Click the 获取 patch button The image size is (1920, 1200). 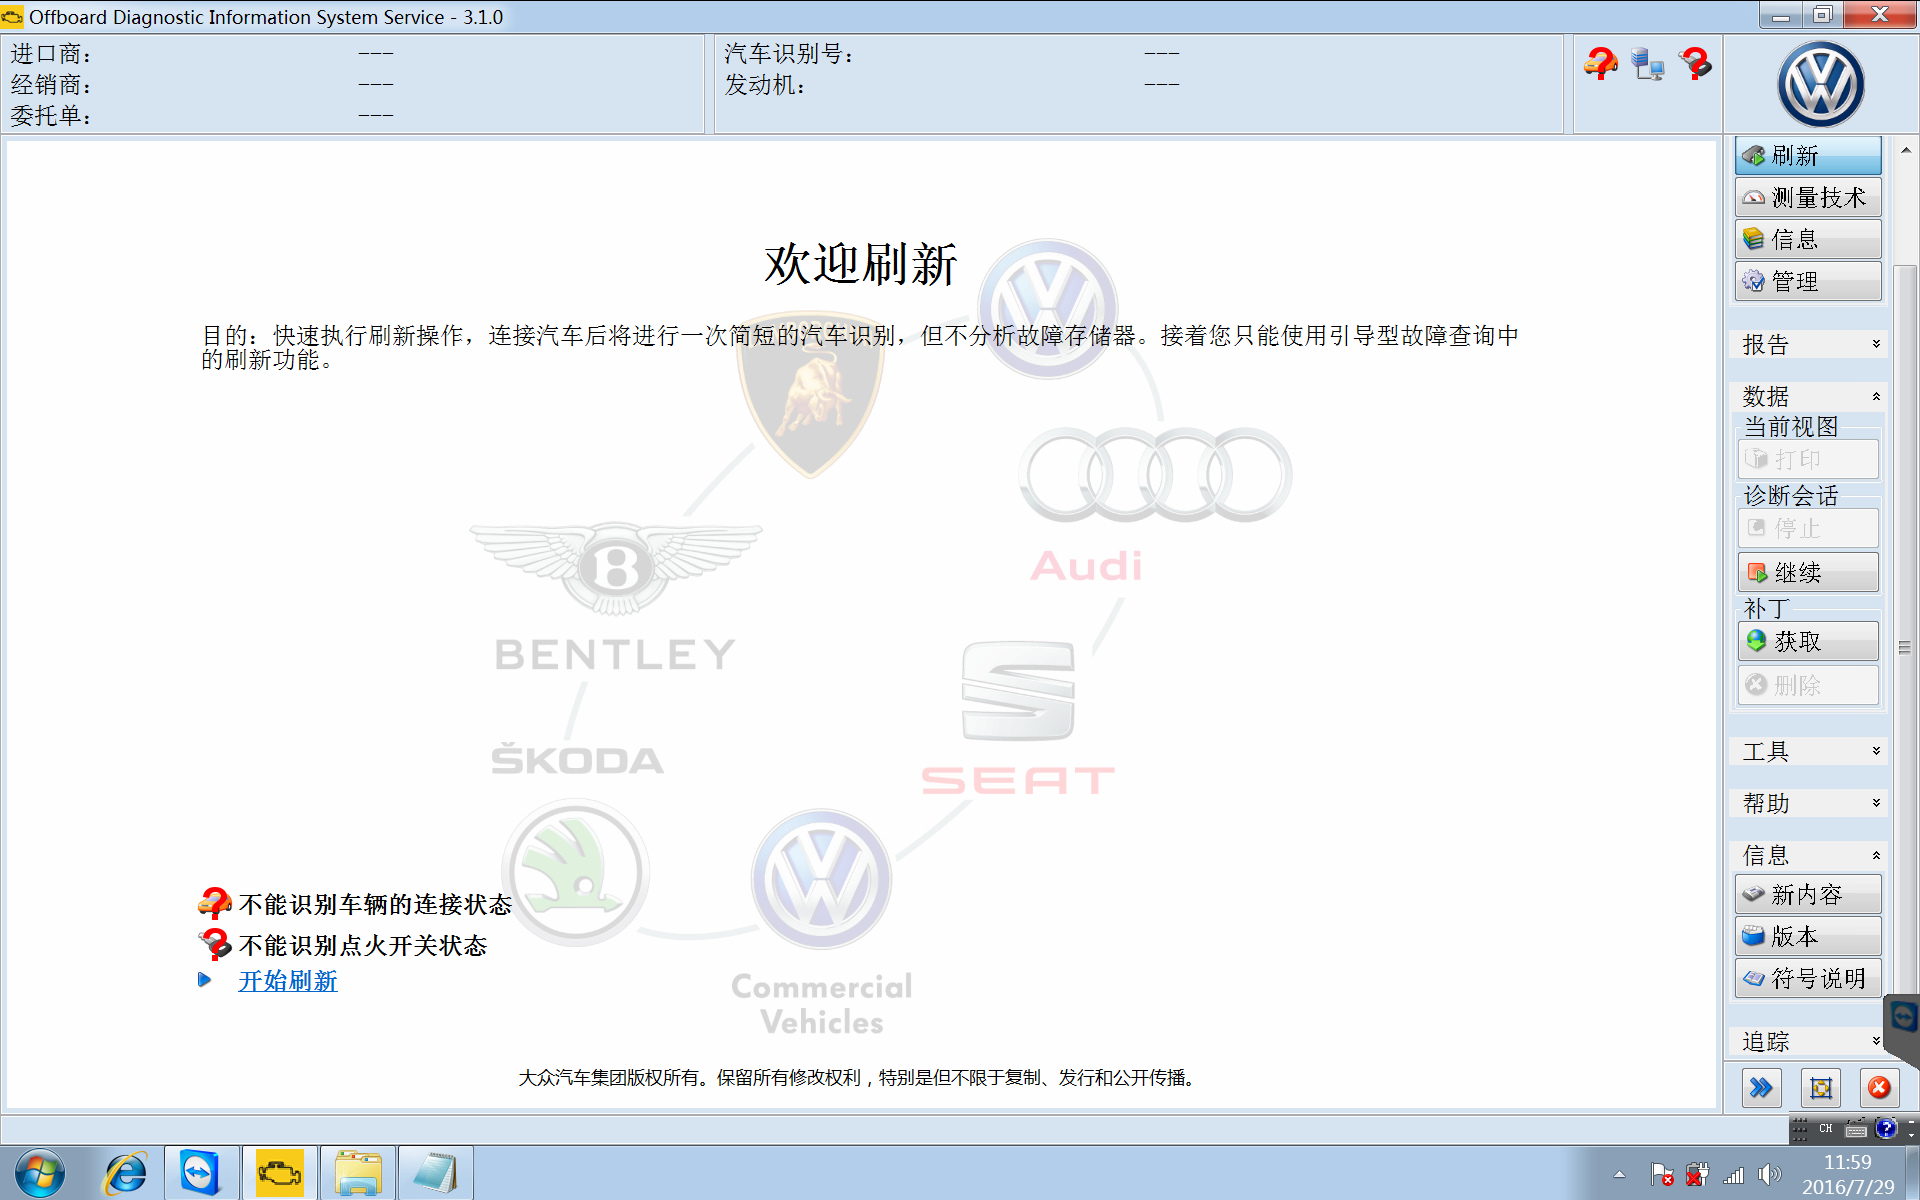point(1808,641)
